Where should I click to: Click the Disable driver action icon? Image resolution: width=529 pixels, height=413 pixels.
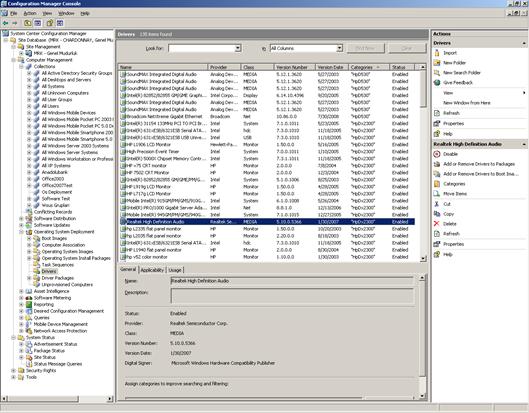[x=437, y=154]
